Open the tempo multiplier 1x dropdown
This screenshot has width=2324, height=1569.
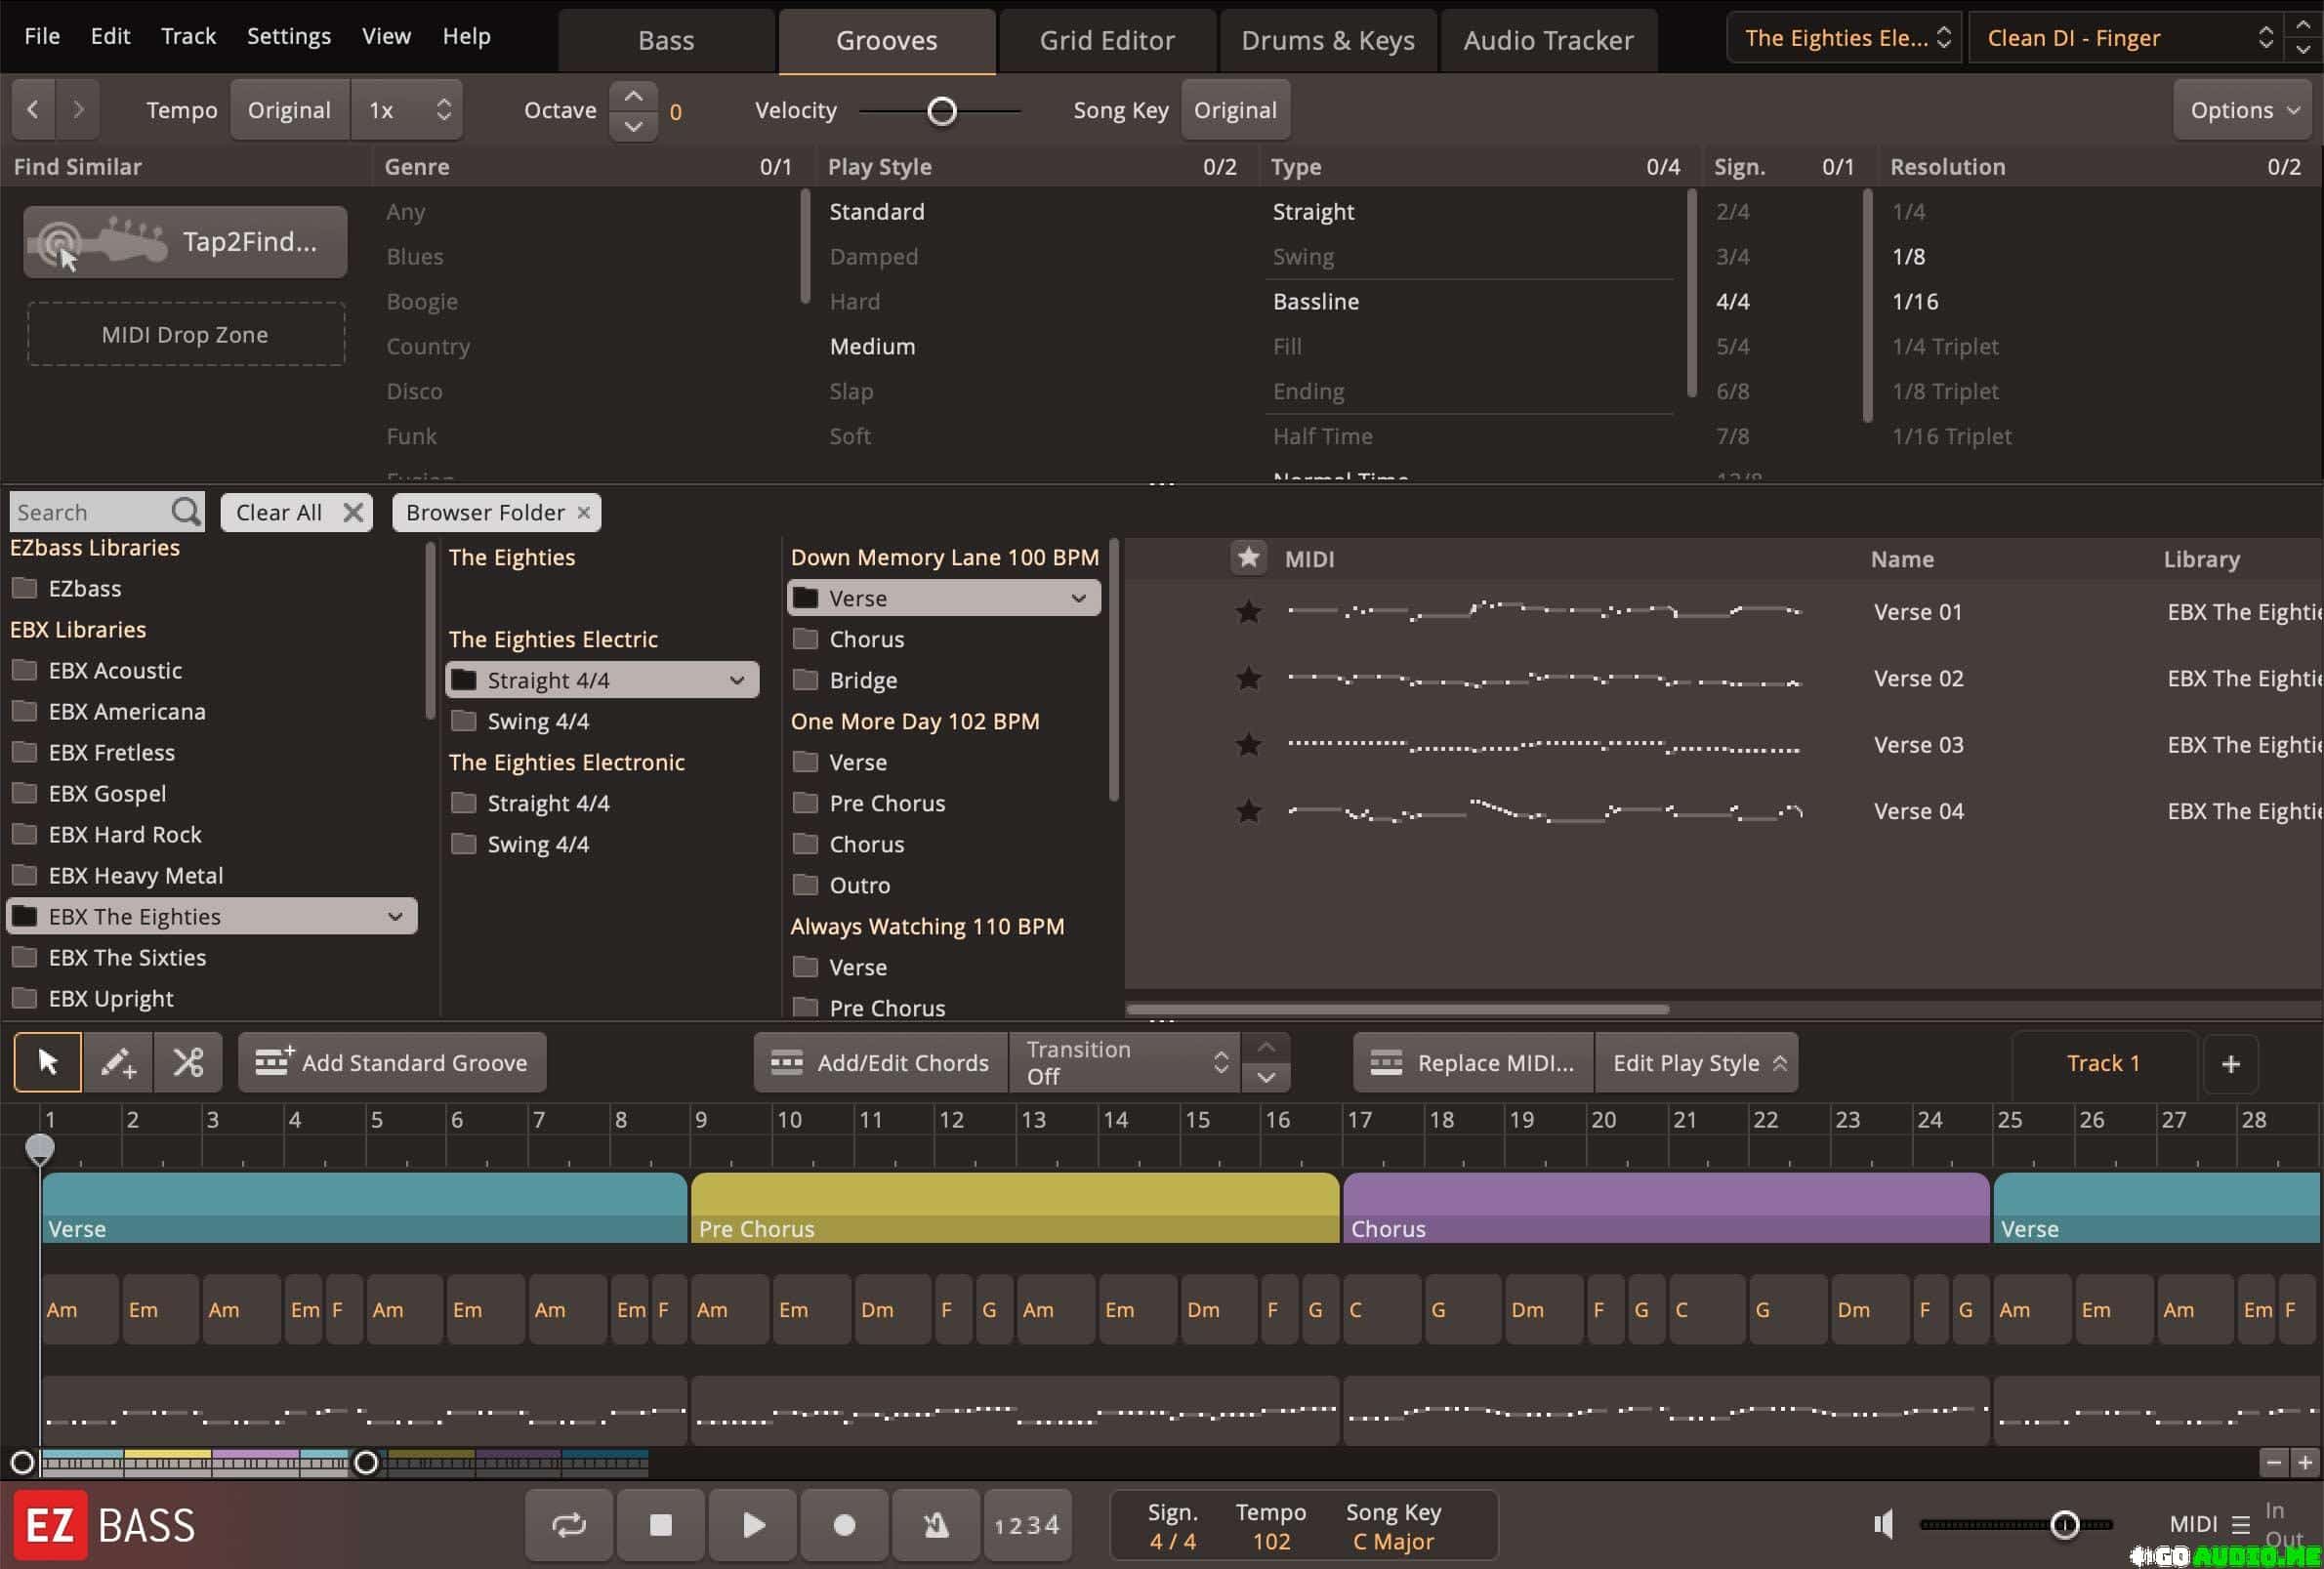coord(407,109)
